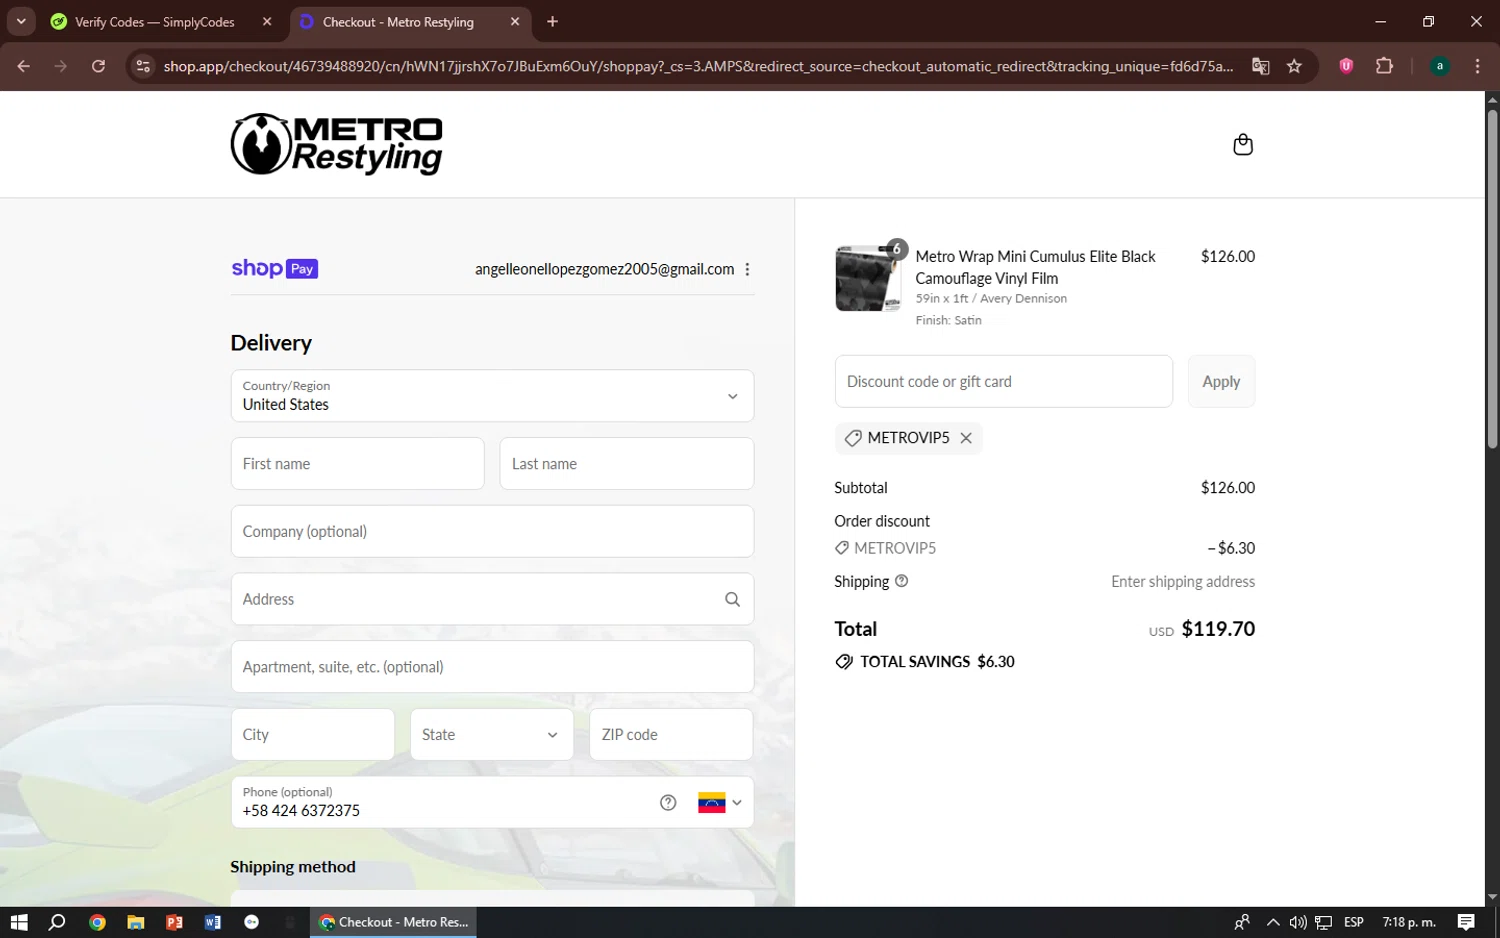Show hidden system tray icons
The image size is (1500, 938).
click(x=1272, y=922)
